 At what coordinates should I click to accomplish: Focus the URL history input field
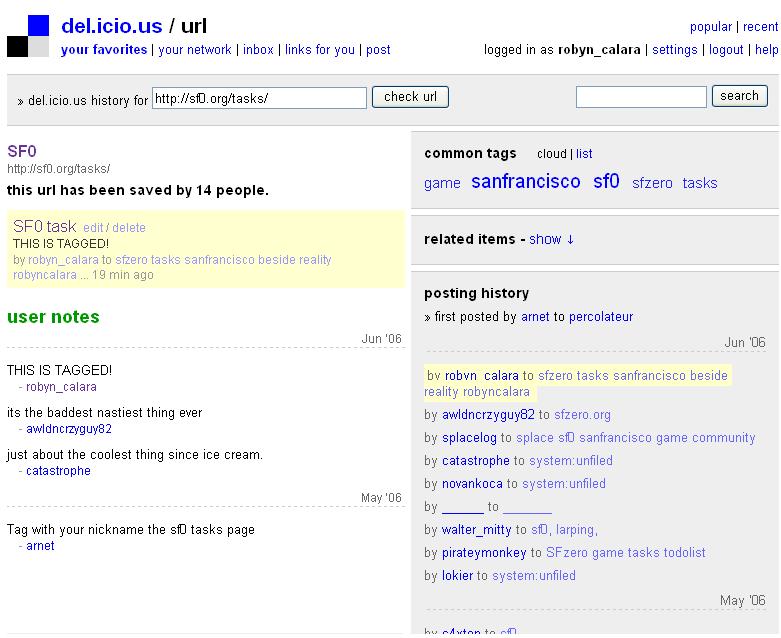click(259, 98)
